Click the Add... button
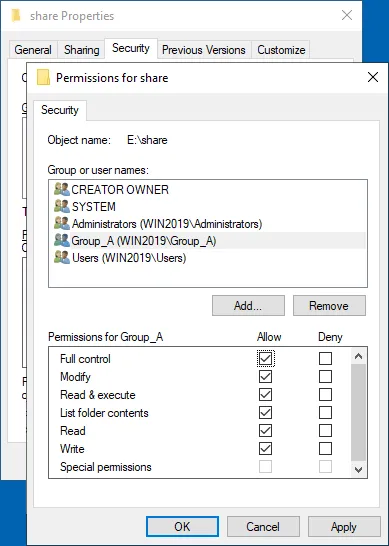 (248, 306)
